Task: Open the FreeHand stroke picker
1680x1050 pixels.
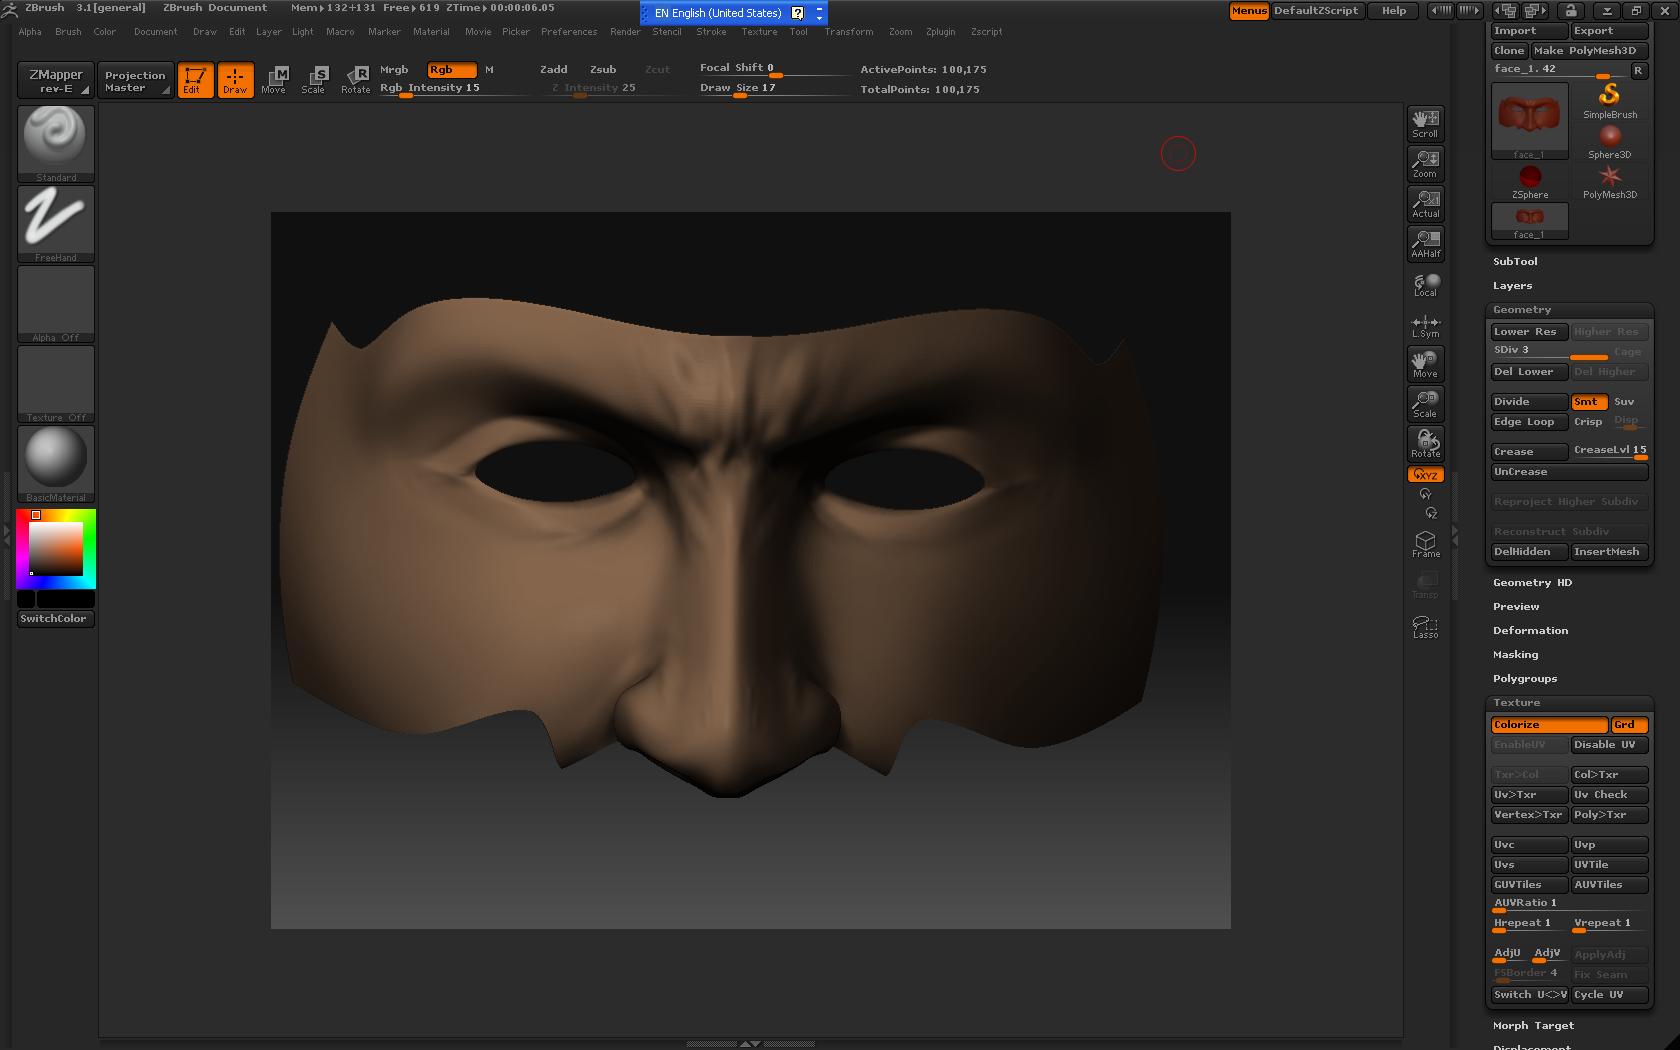Action: pyautogui.click(x=56, y=220)
